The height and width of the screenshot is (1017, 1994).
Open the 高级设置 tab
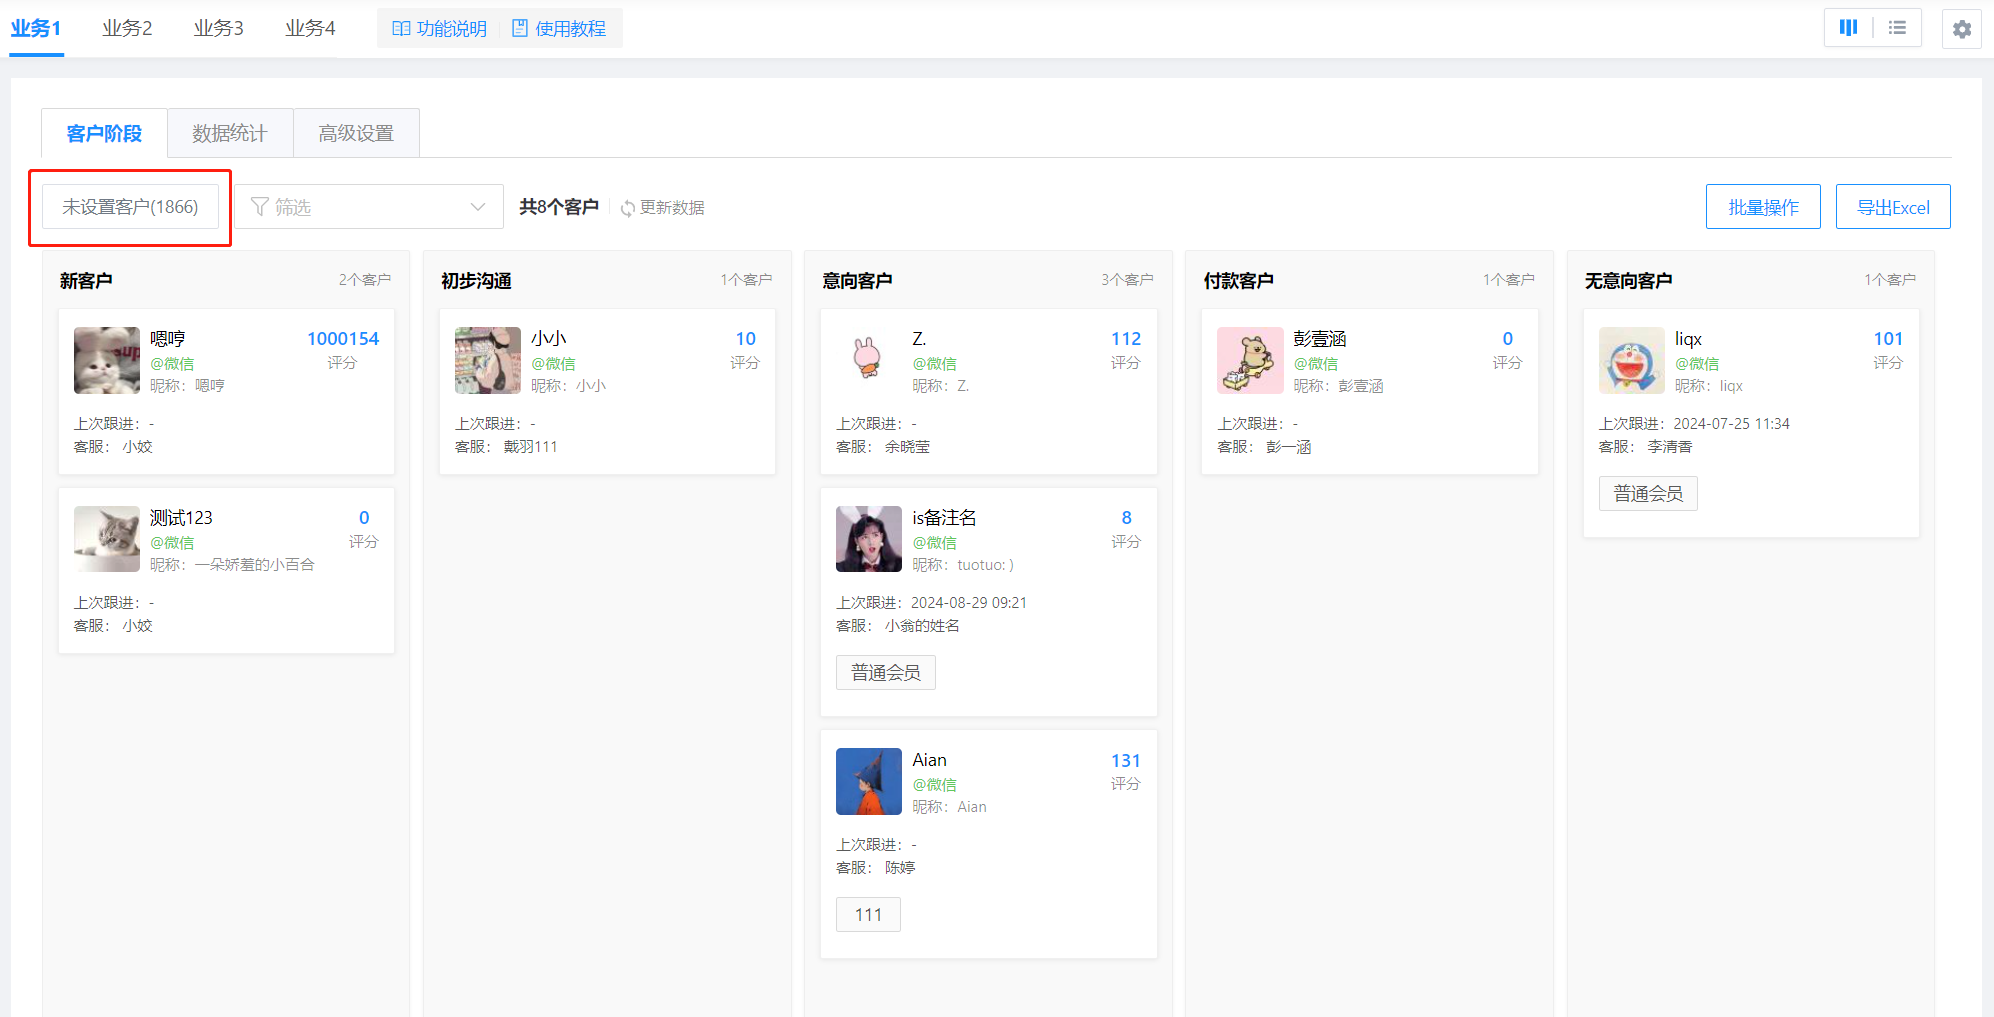(356, 133)
